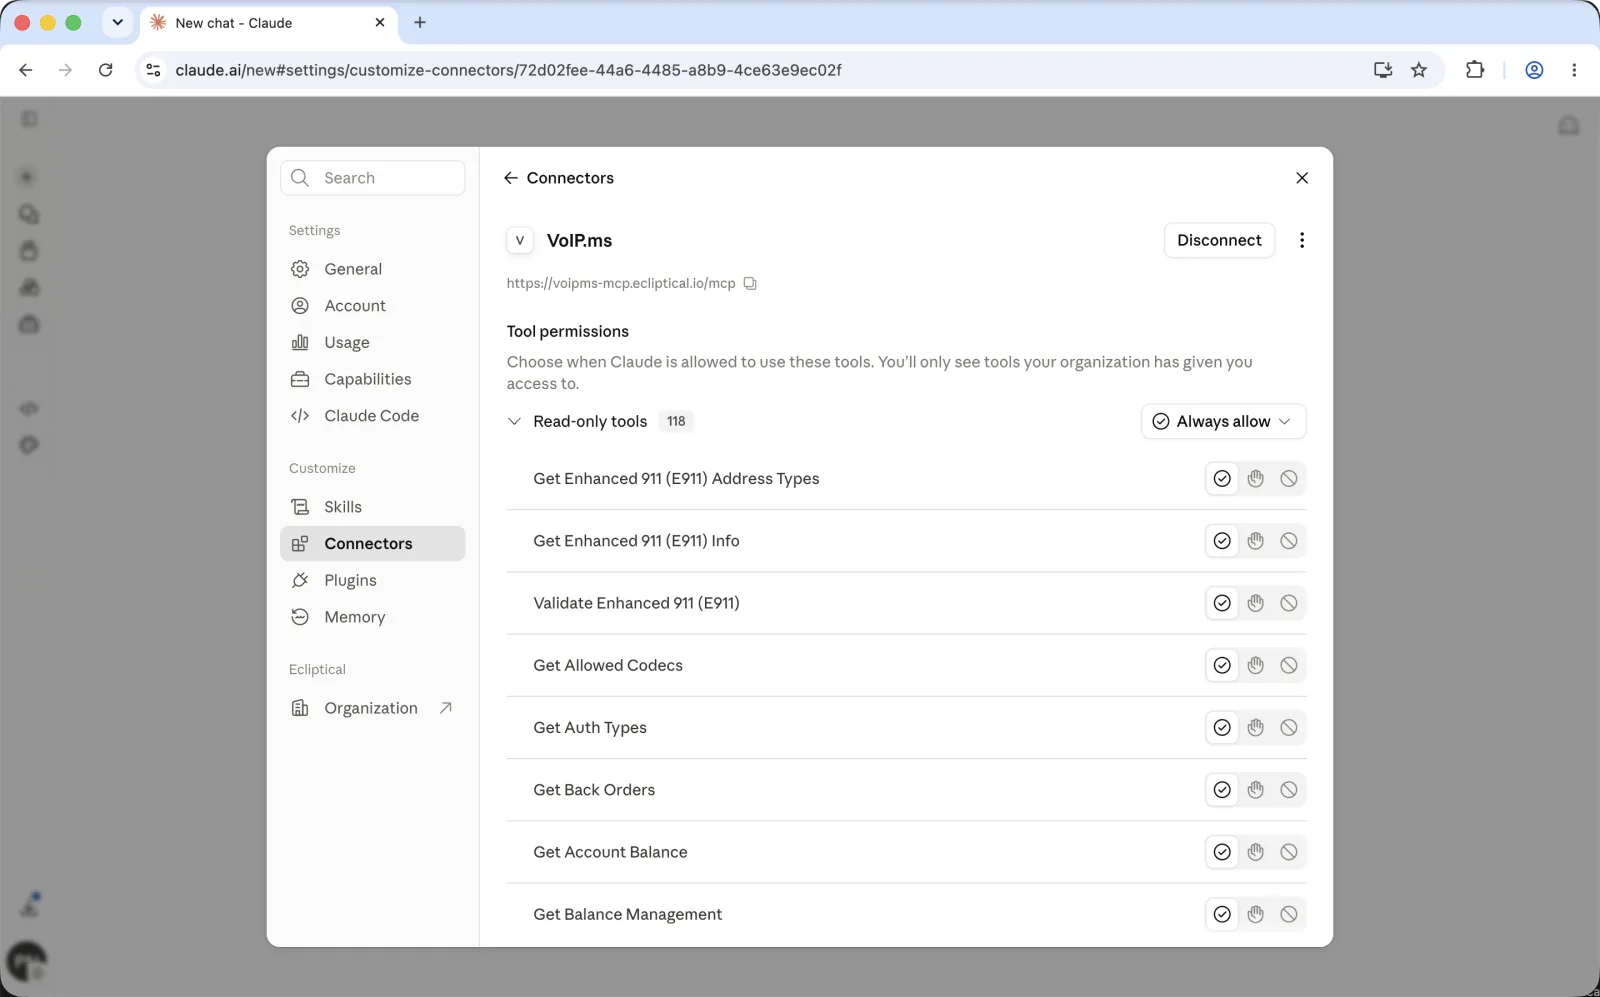Reload the page in the browser

105,70
